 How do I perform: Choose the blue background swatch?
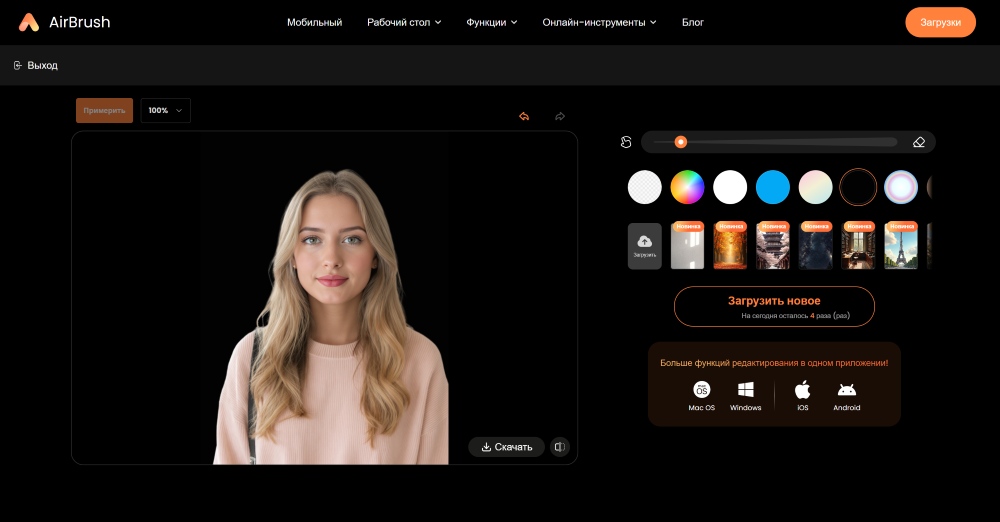[773, 187]
